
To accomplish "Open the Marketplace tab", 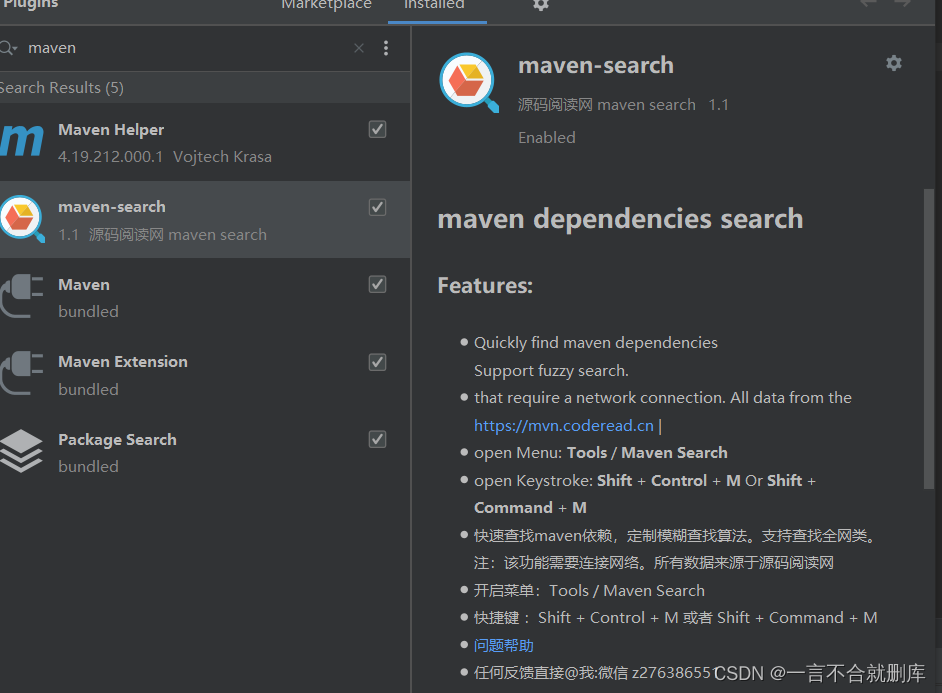I will (326, 5).
